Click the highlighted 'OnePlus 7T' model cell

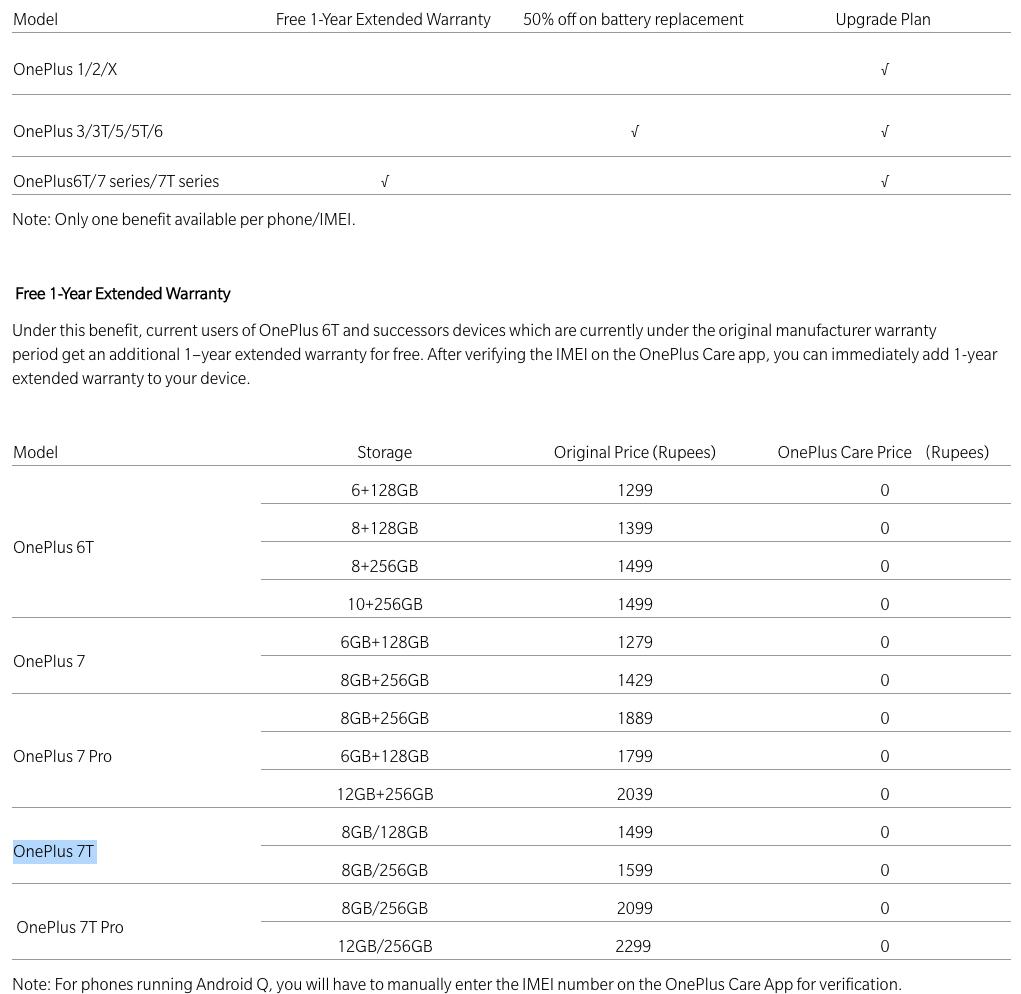point(55,851)
